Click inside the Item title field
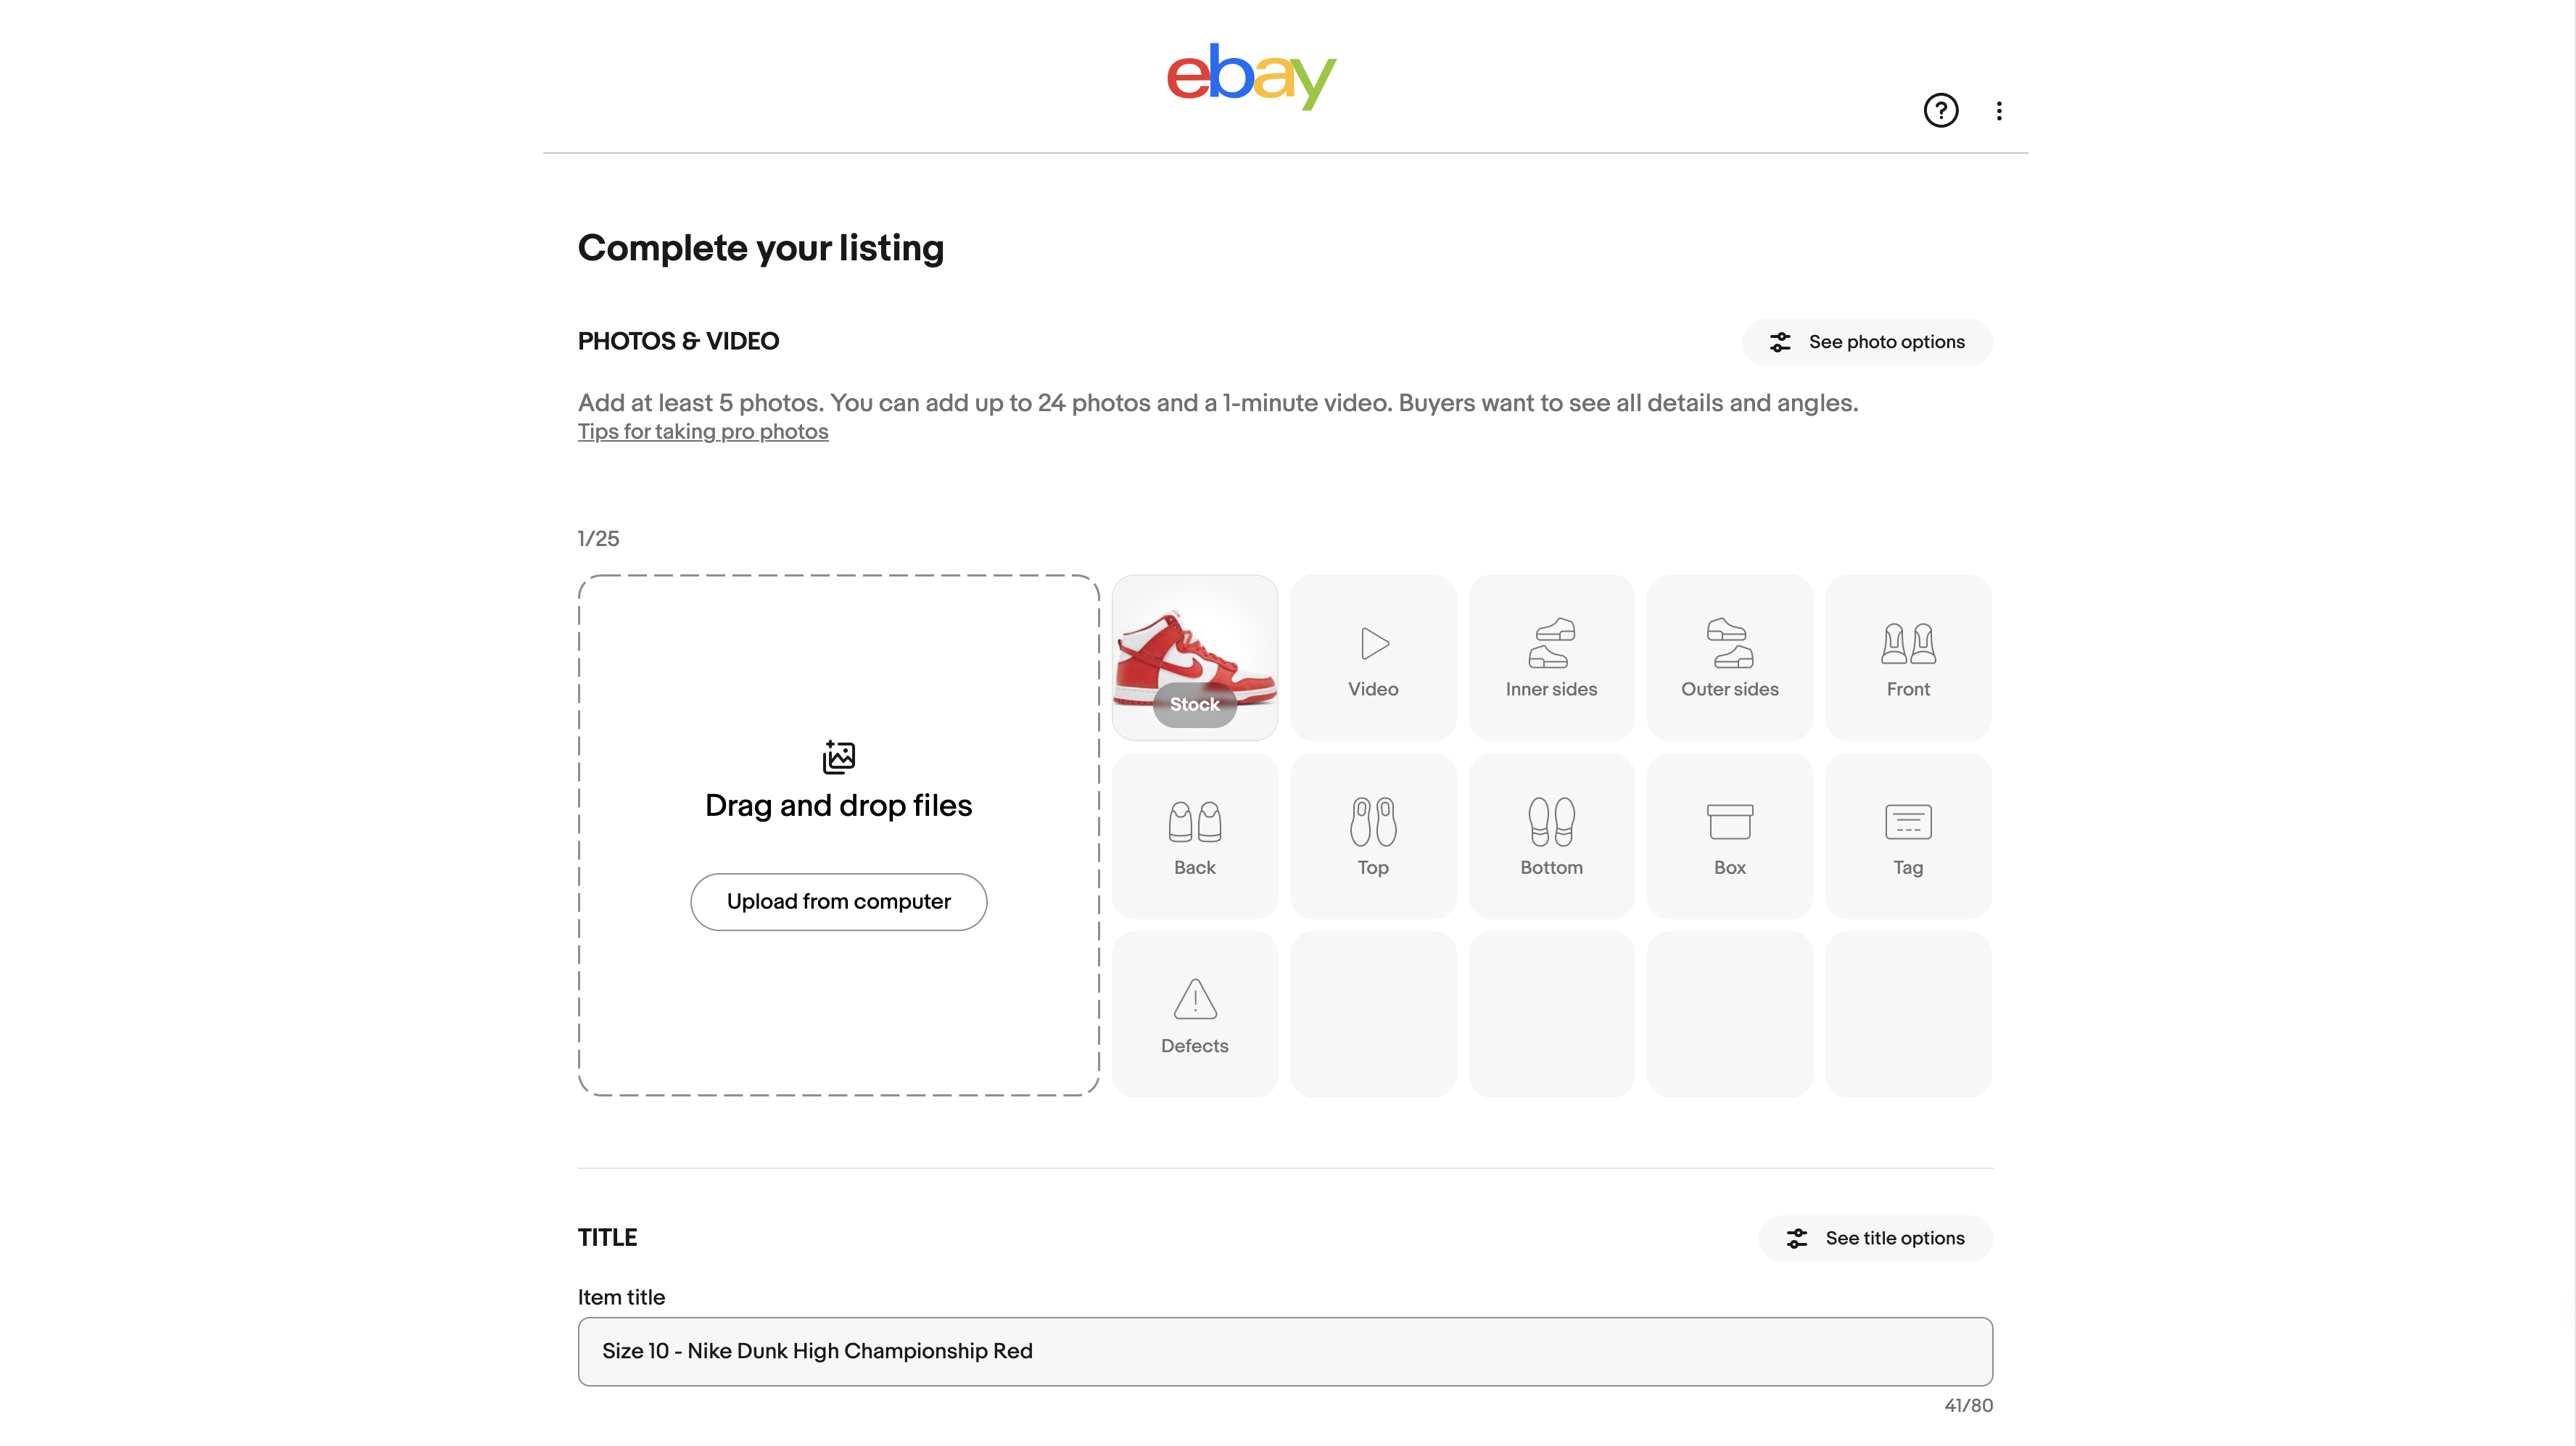The width and height of the screenshot is (2576, 1446). point(1284,1351)
